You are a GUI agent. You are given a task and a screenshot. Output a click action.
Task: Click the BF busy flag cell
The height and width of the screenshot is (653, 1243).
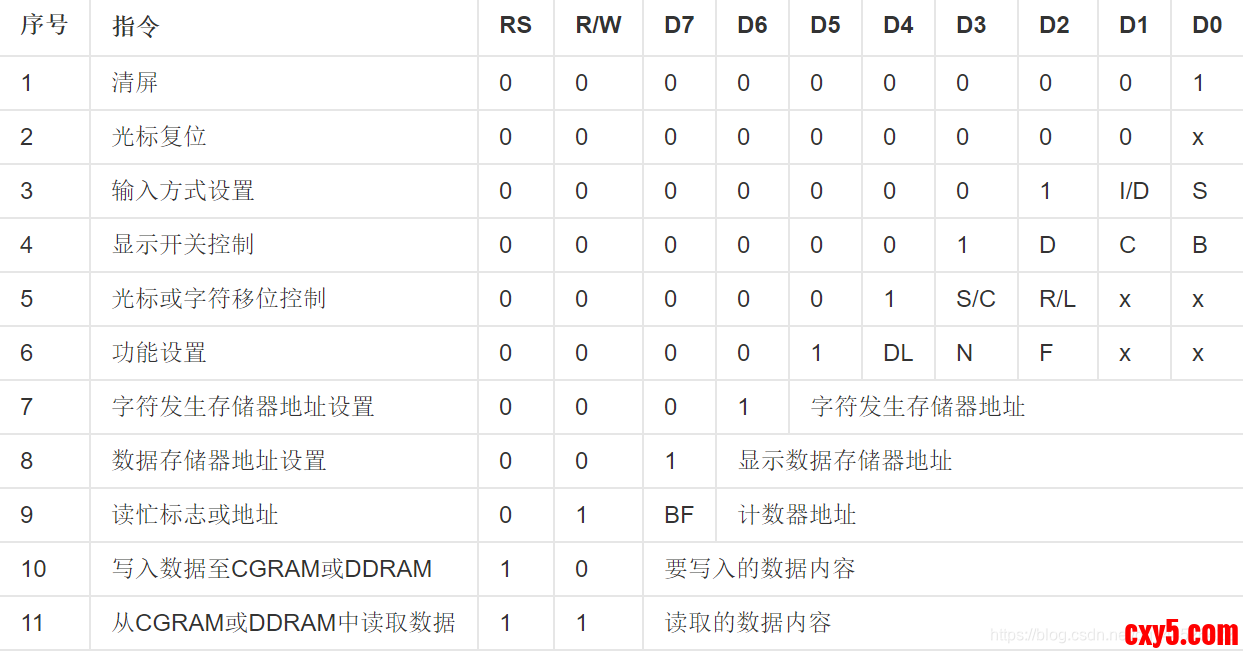click(x=679, y=515)
